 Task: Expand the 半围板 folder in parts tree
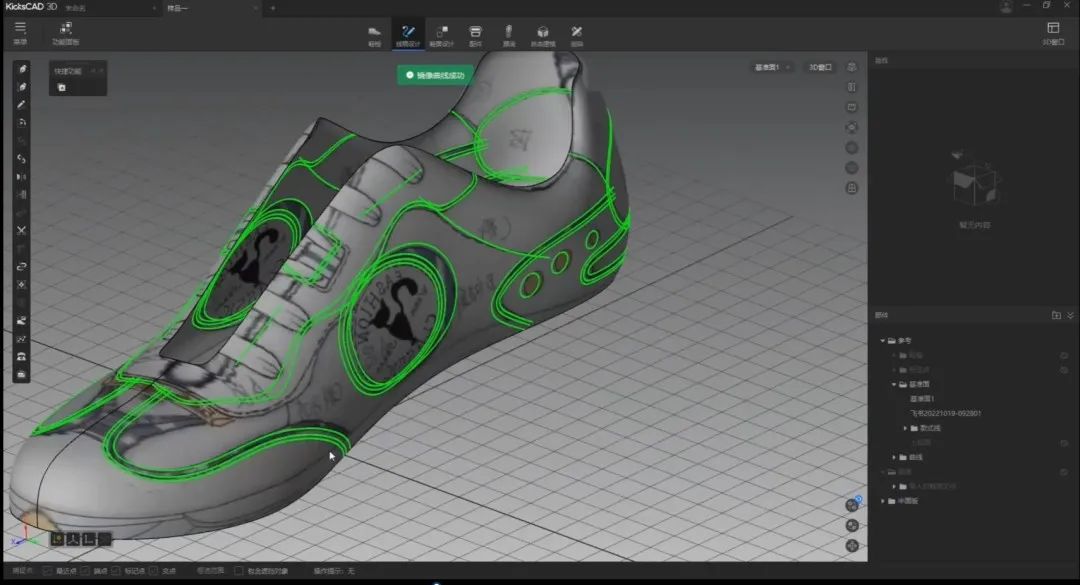click(882, 501)
